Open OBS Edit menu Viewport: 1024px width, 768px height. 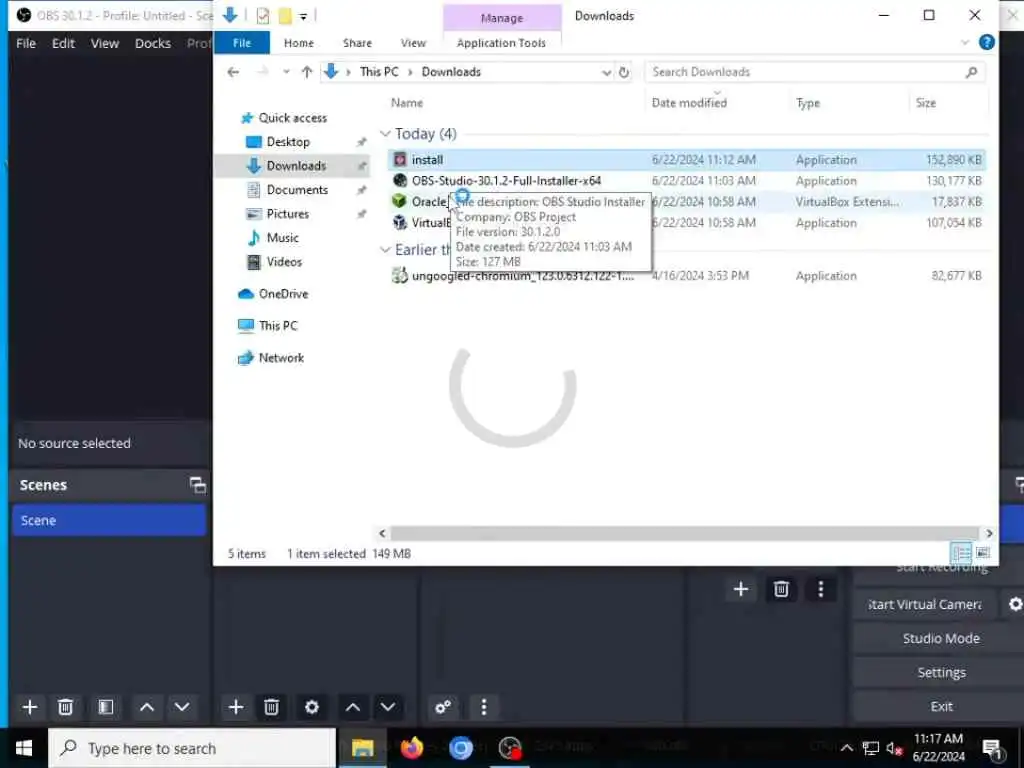(63, 43)
